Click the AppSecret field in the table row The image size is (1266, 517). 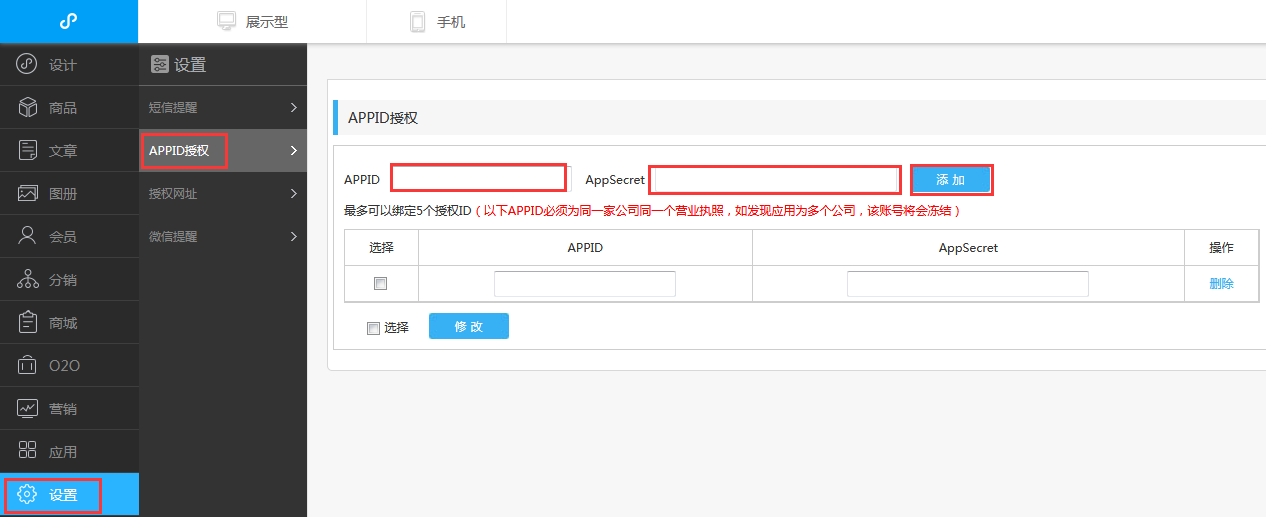(x=968, y=284)
